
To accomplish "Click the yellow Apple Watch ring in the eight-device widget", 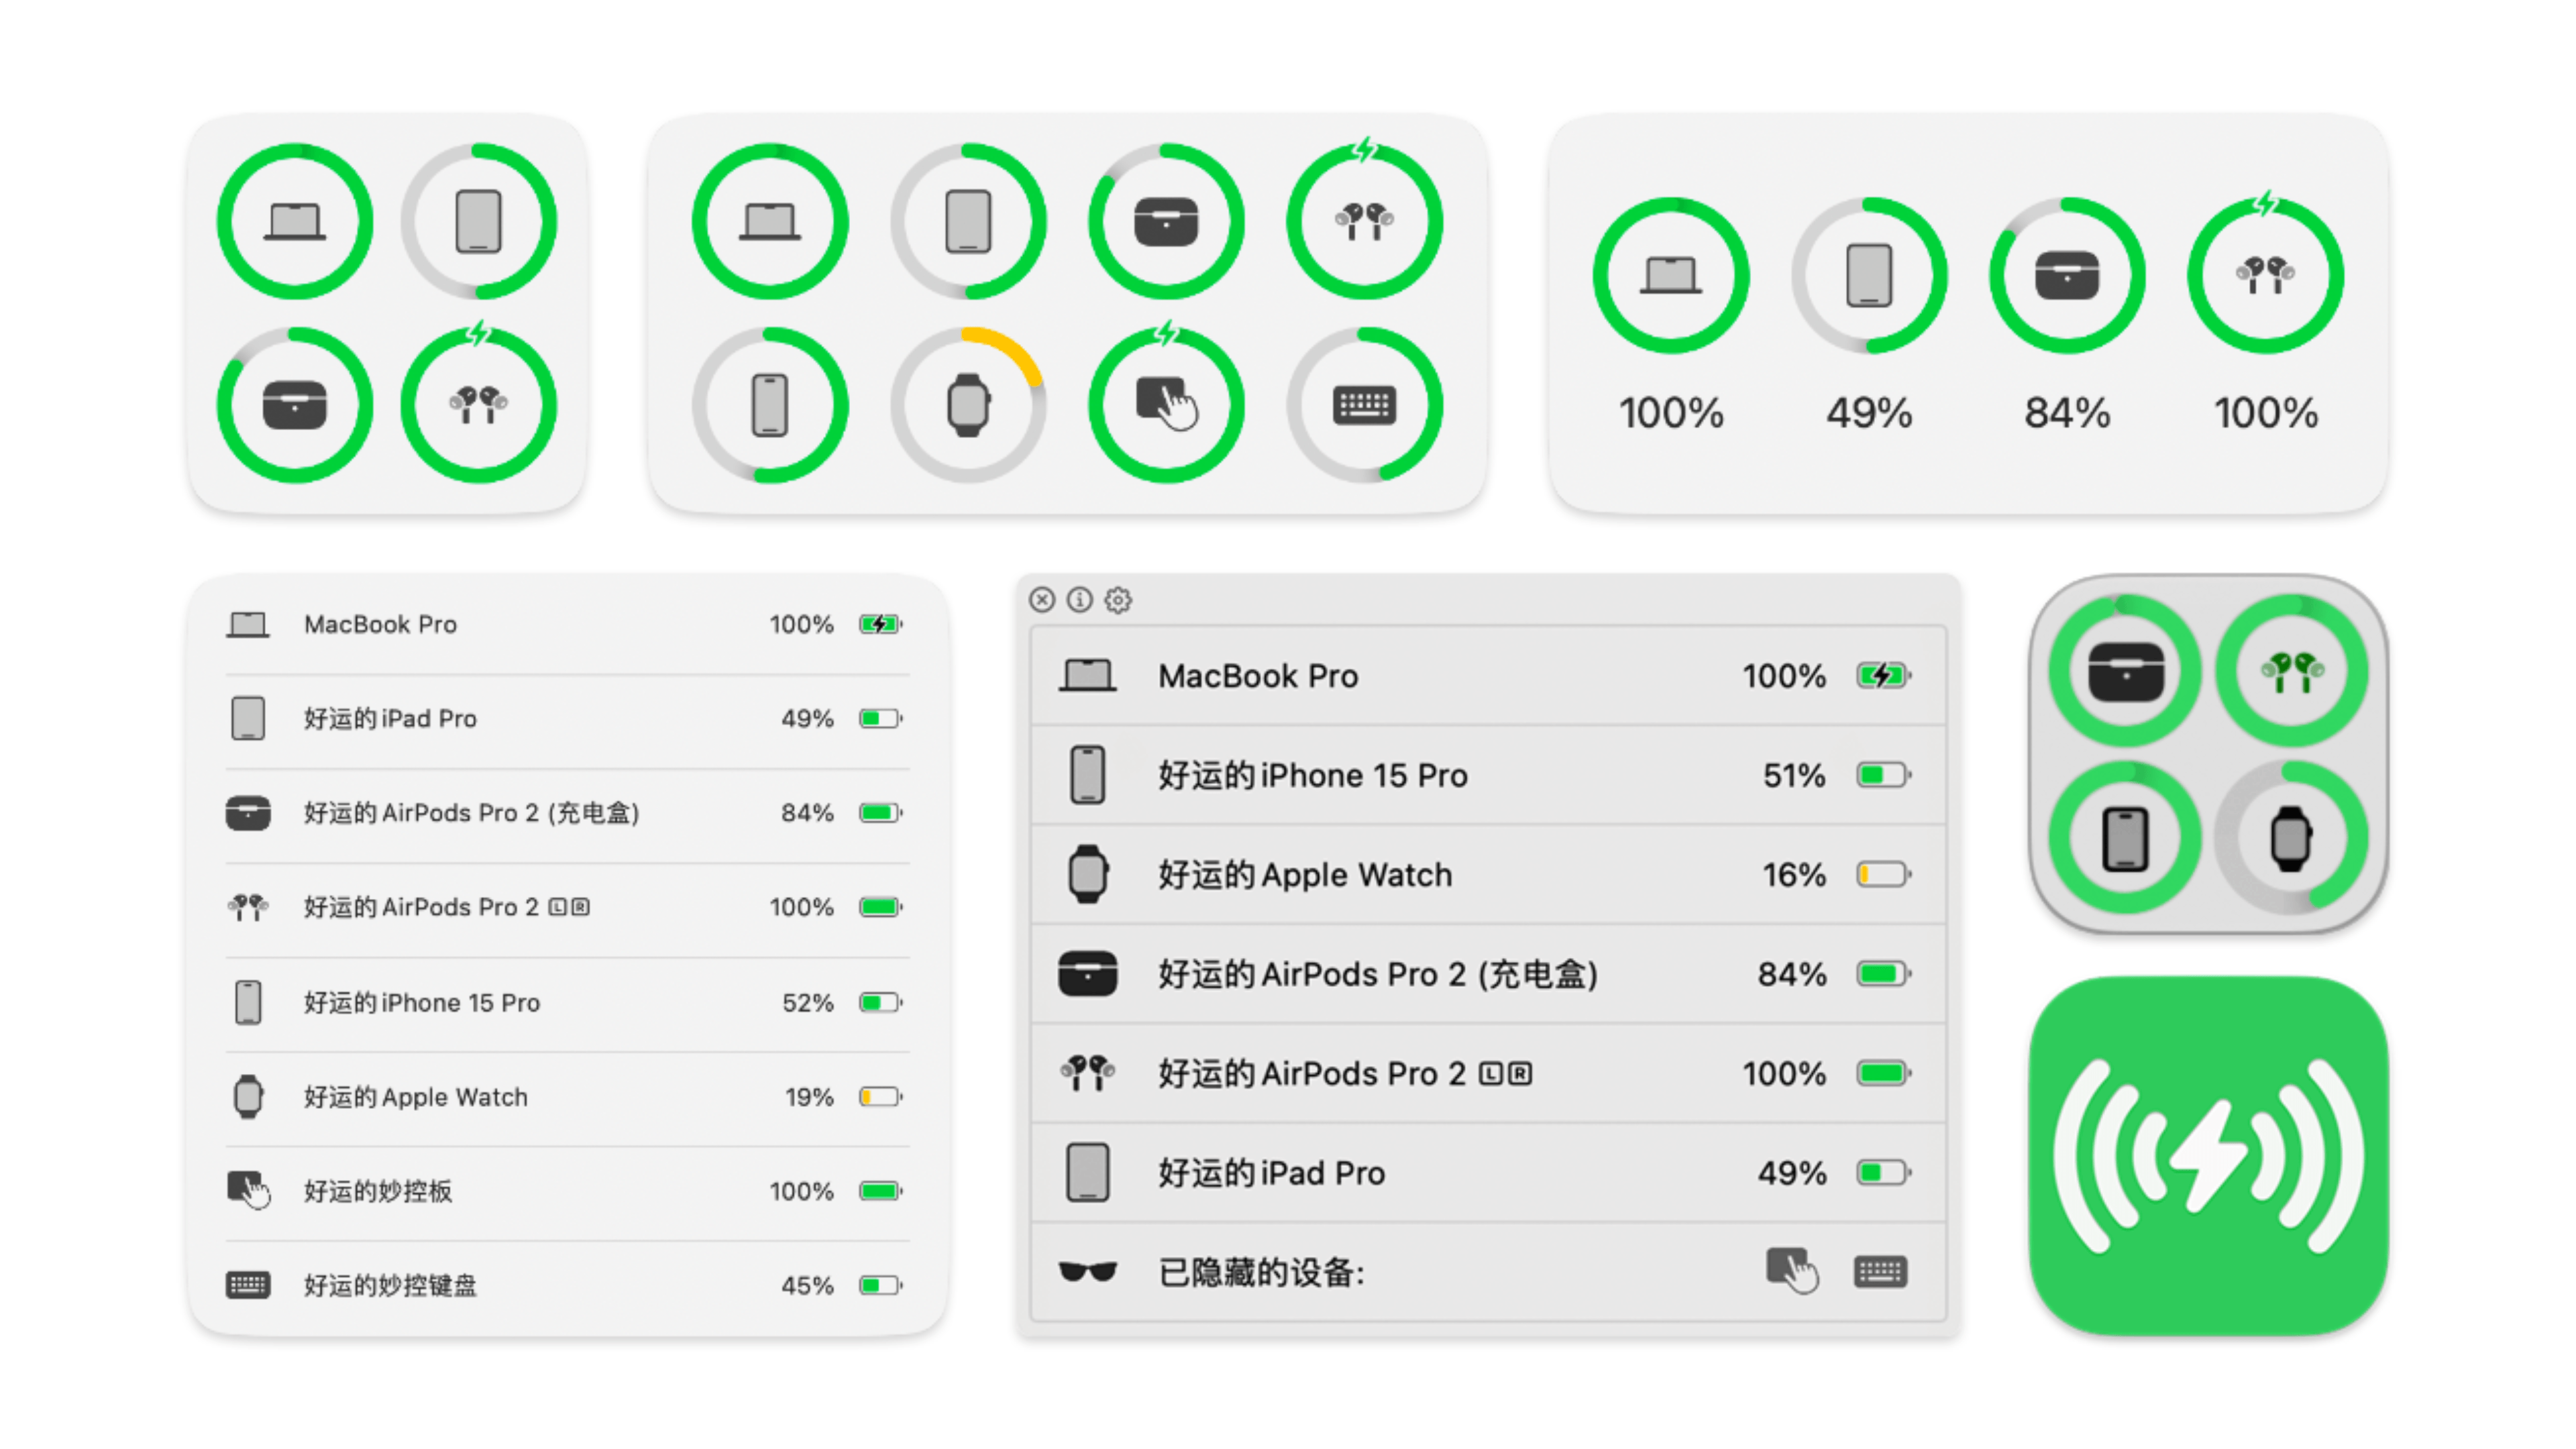I will (968, 405).
